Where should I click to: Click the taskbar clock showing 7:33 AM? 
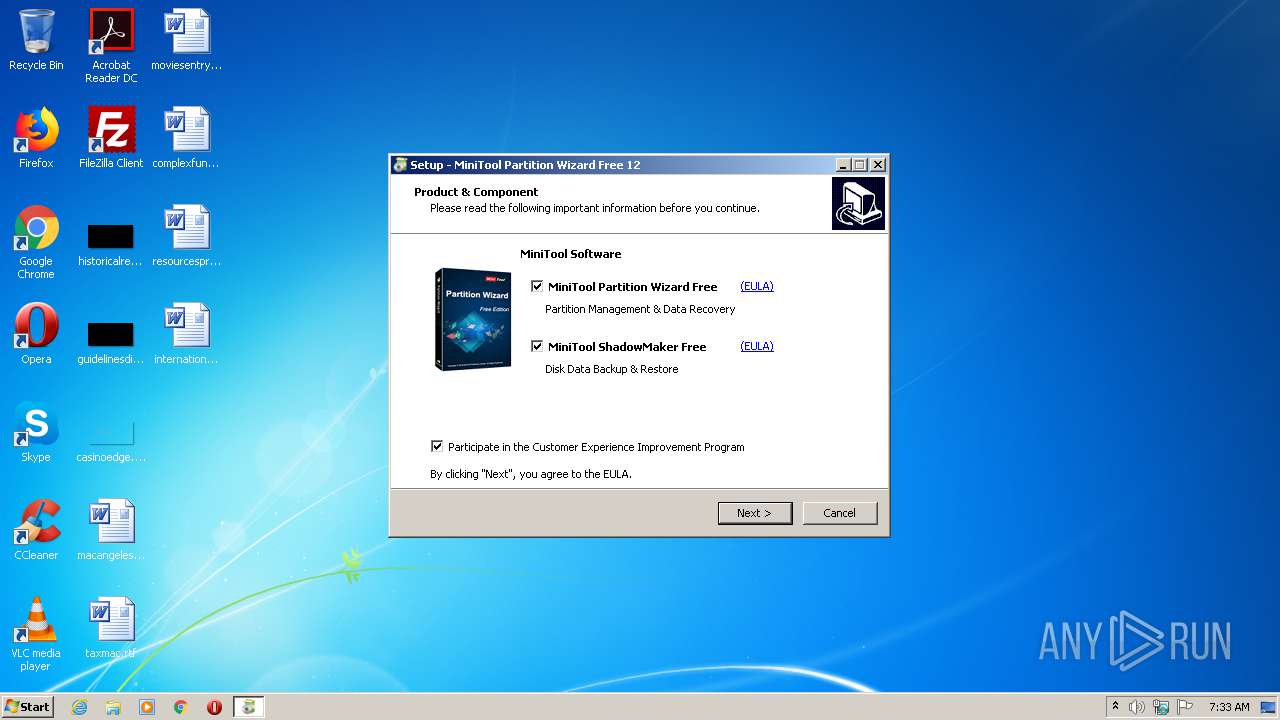pos(1229,707)
